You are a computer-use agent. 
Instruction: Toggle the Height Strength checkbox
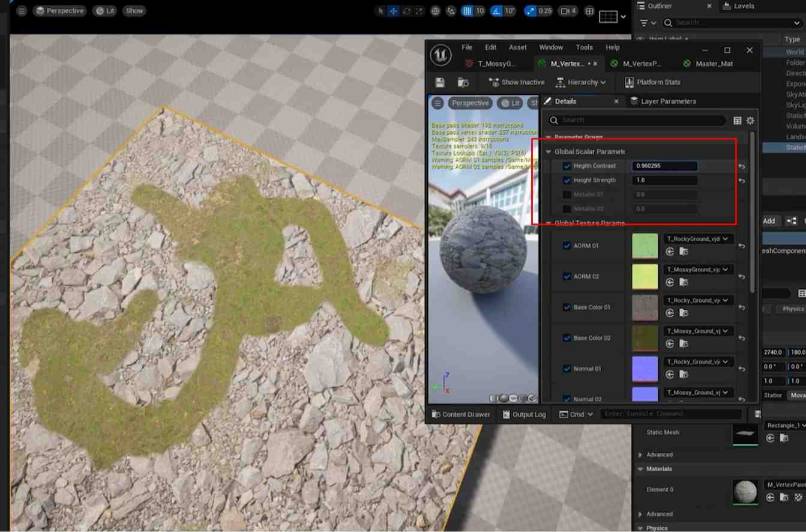coord(566,180)
